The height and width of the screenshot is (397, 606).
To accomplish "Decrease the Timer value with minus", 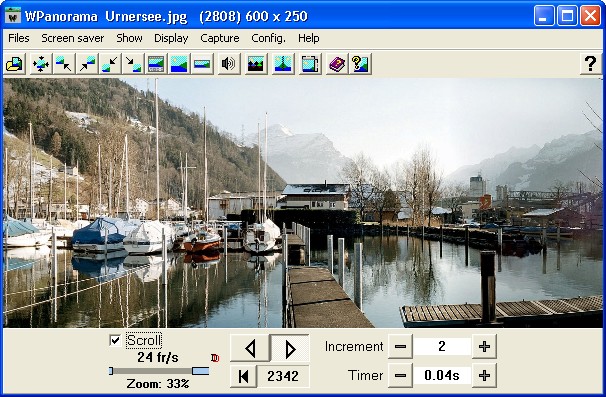I will [x=400, y=375].
